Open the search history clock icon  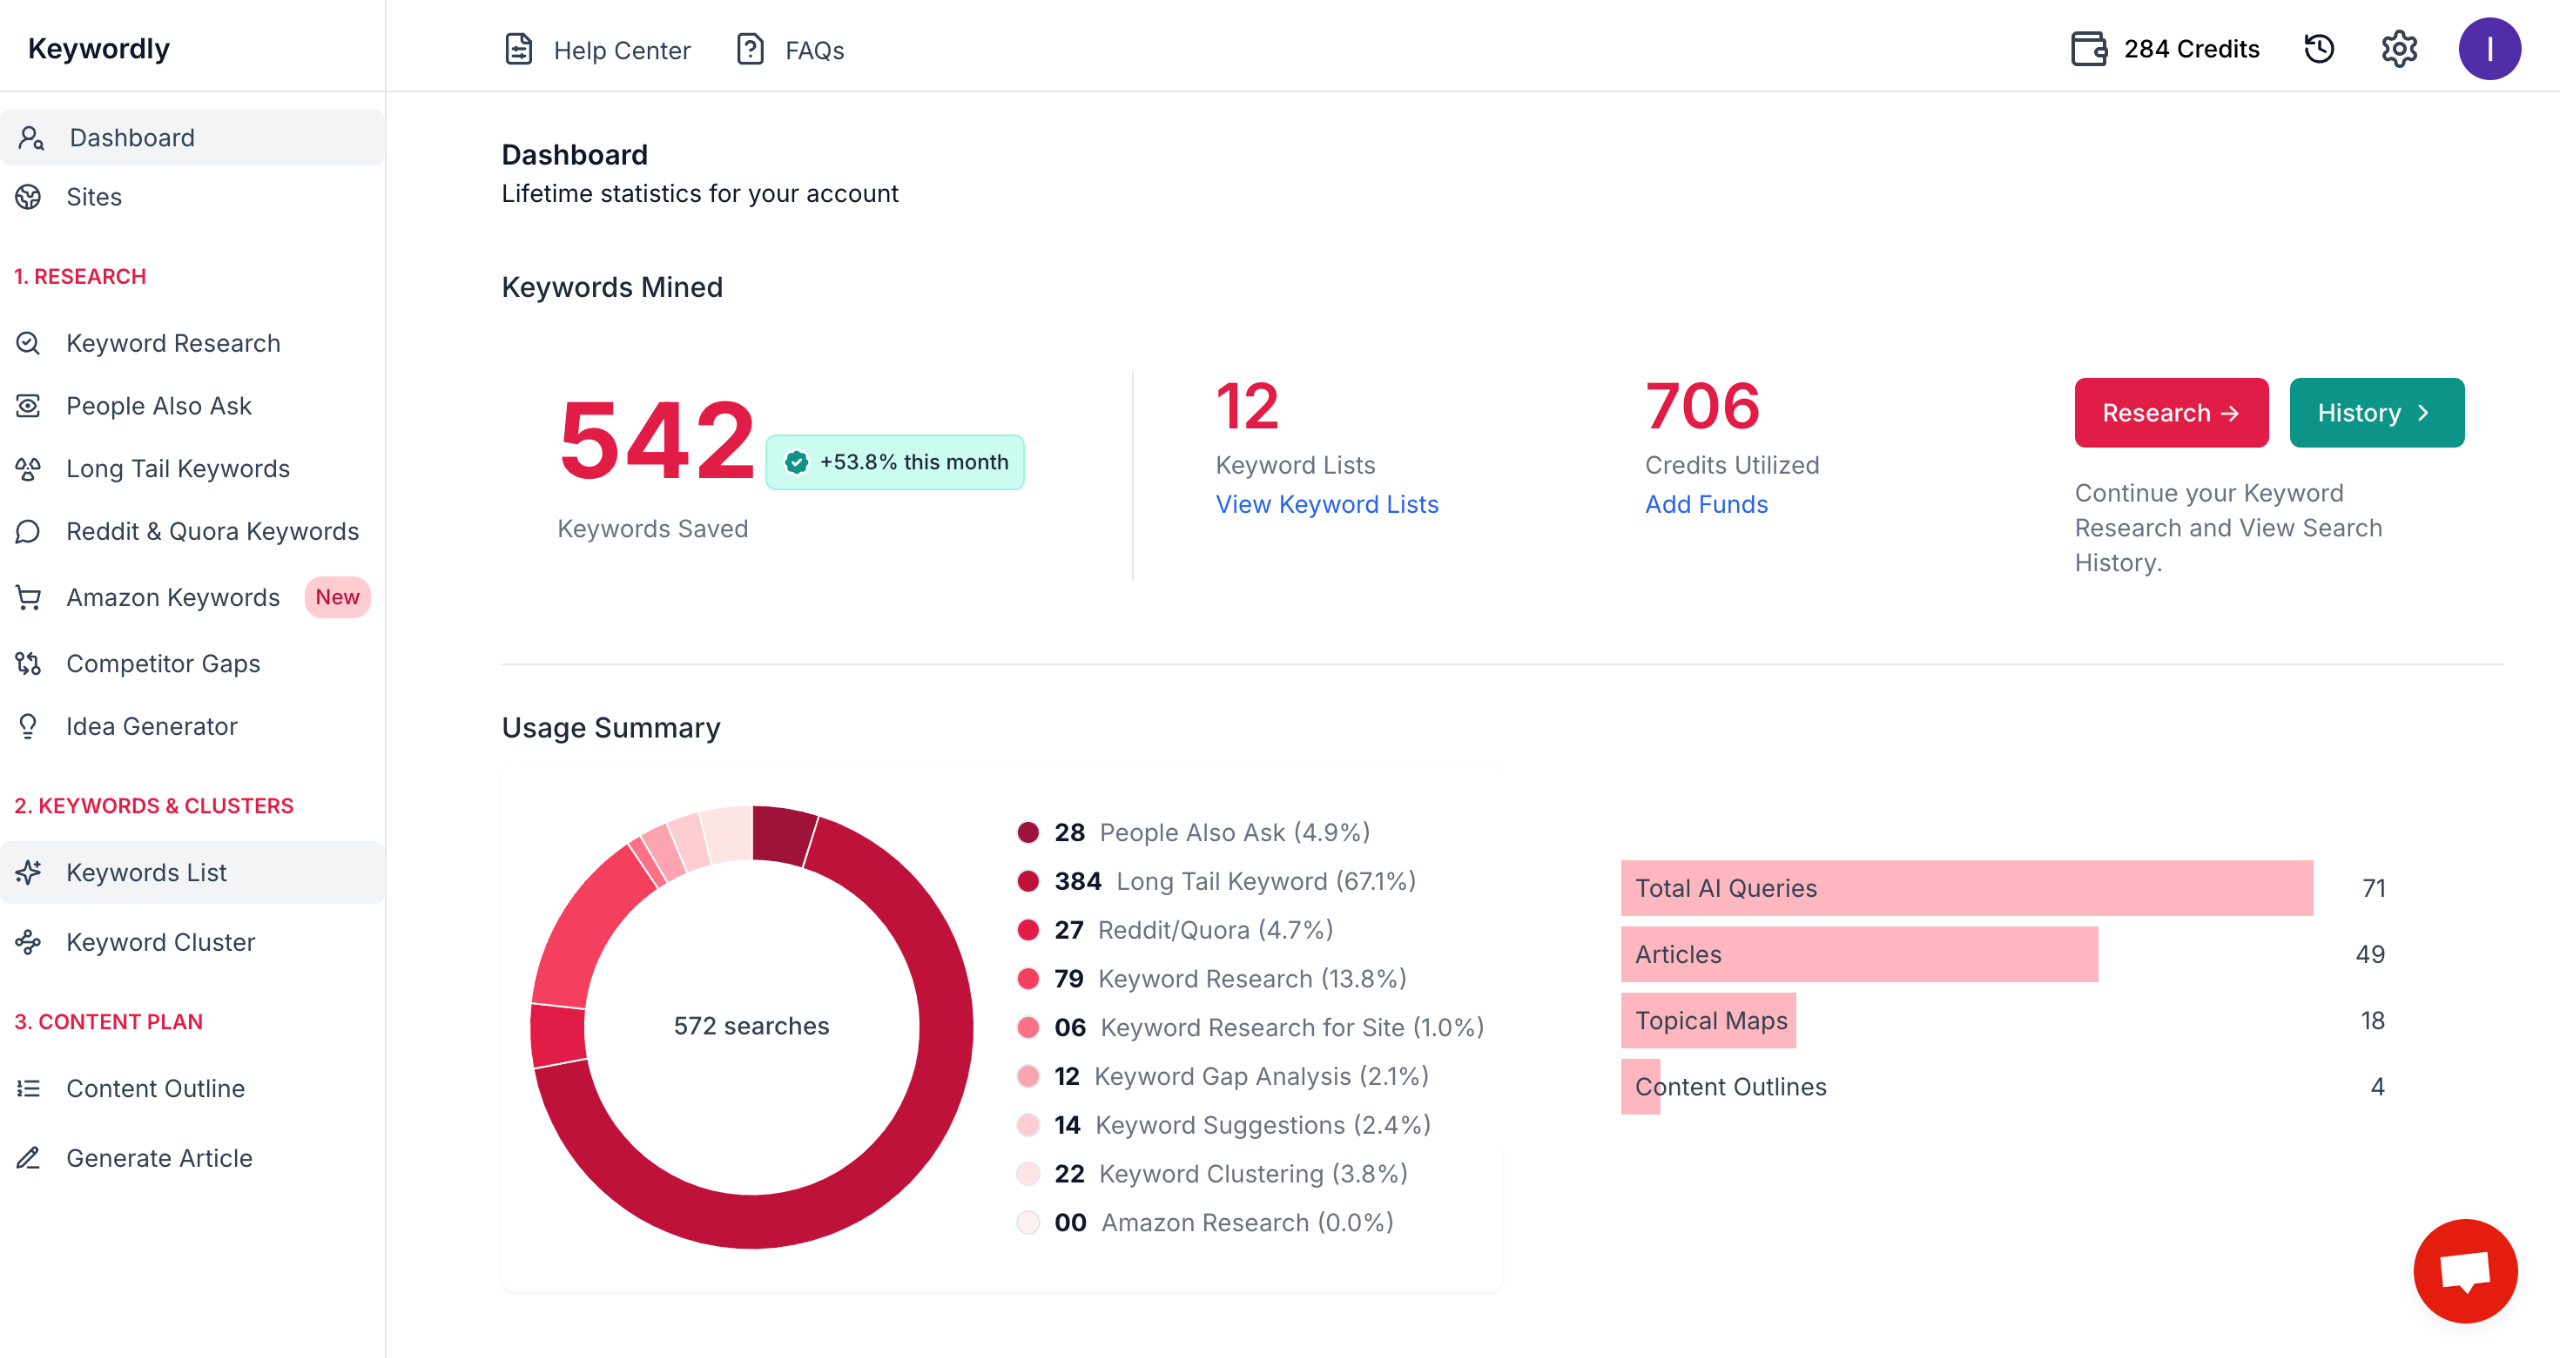(2319, 49)
